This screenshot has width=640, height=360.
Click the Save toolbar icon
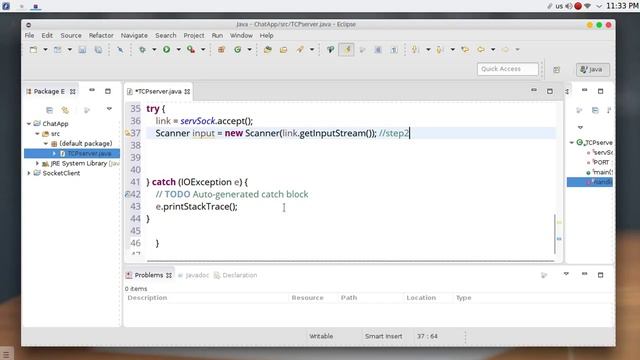point(82,50)
